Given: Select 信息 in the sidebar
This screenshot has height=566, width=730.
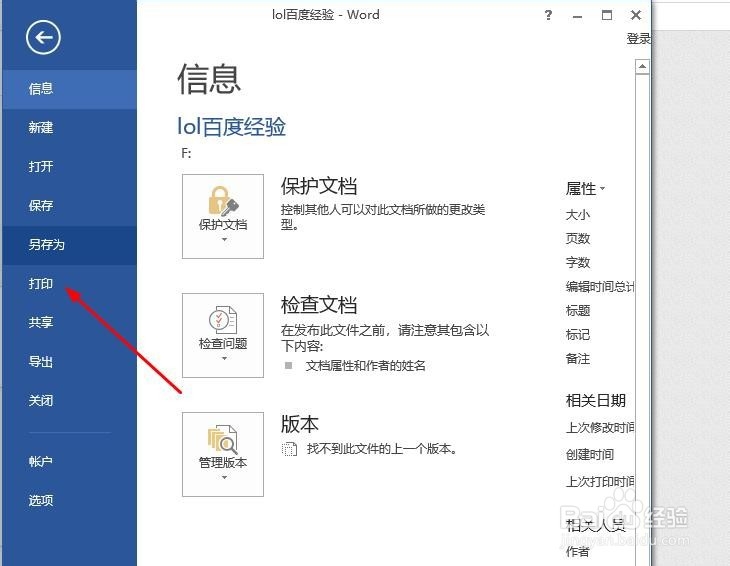Looking at the screenshot, I should pyautogui.click(x=69, y=89).
